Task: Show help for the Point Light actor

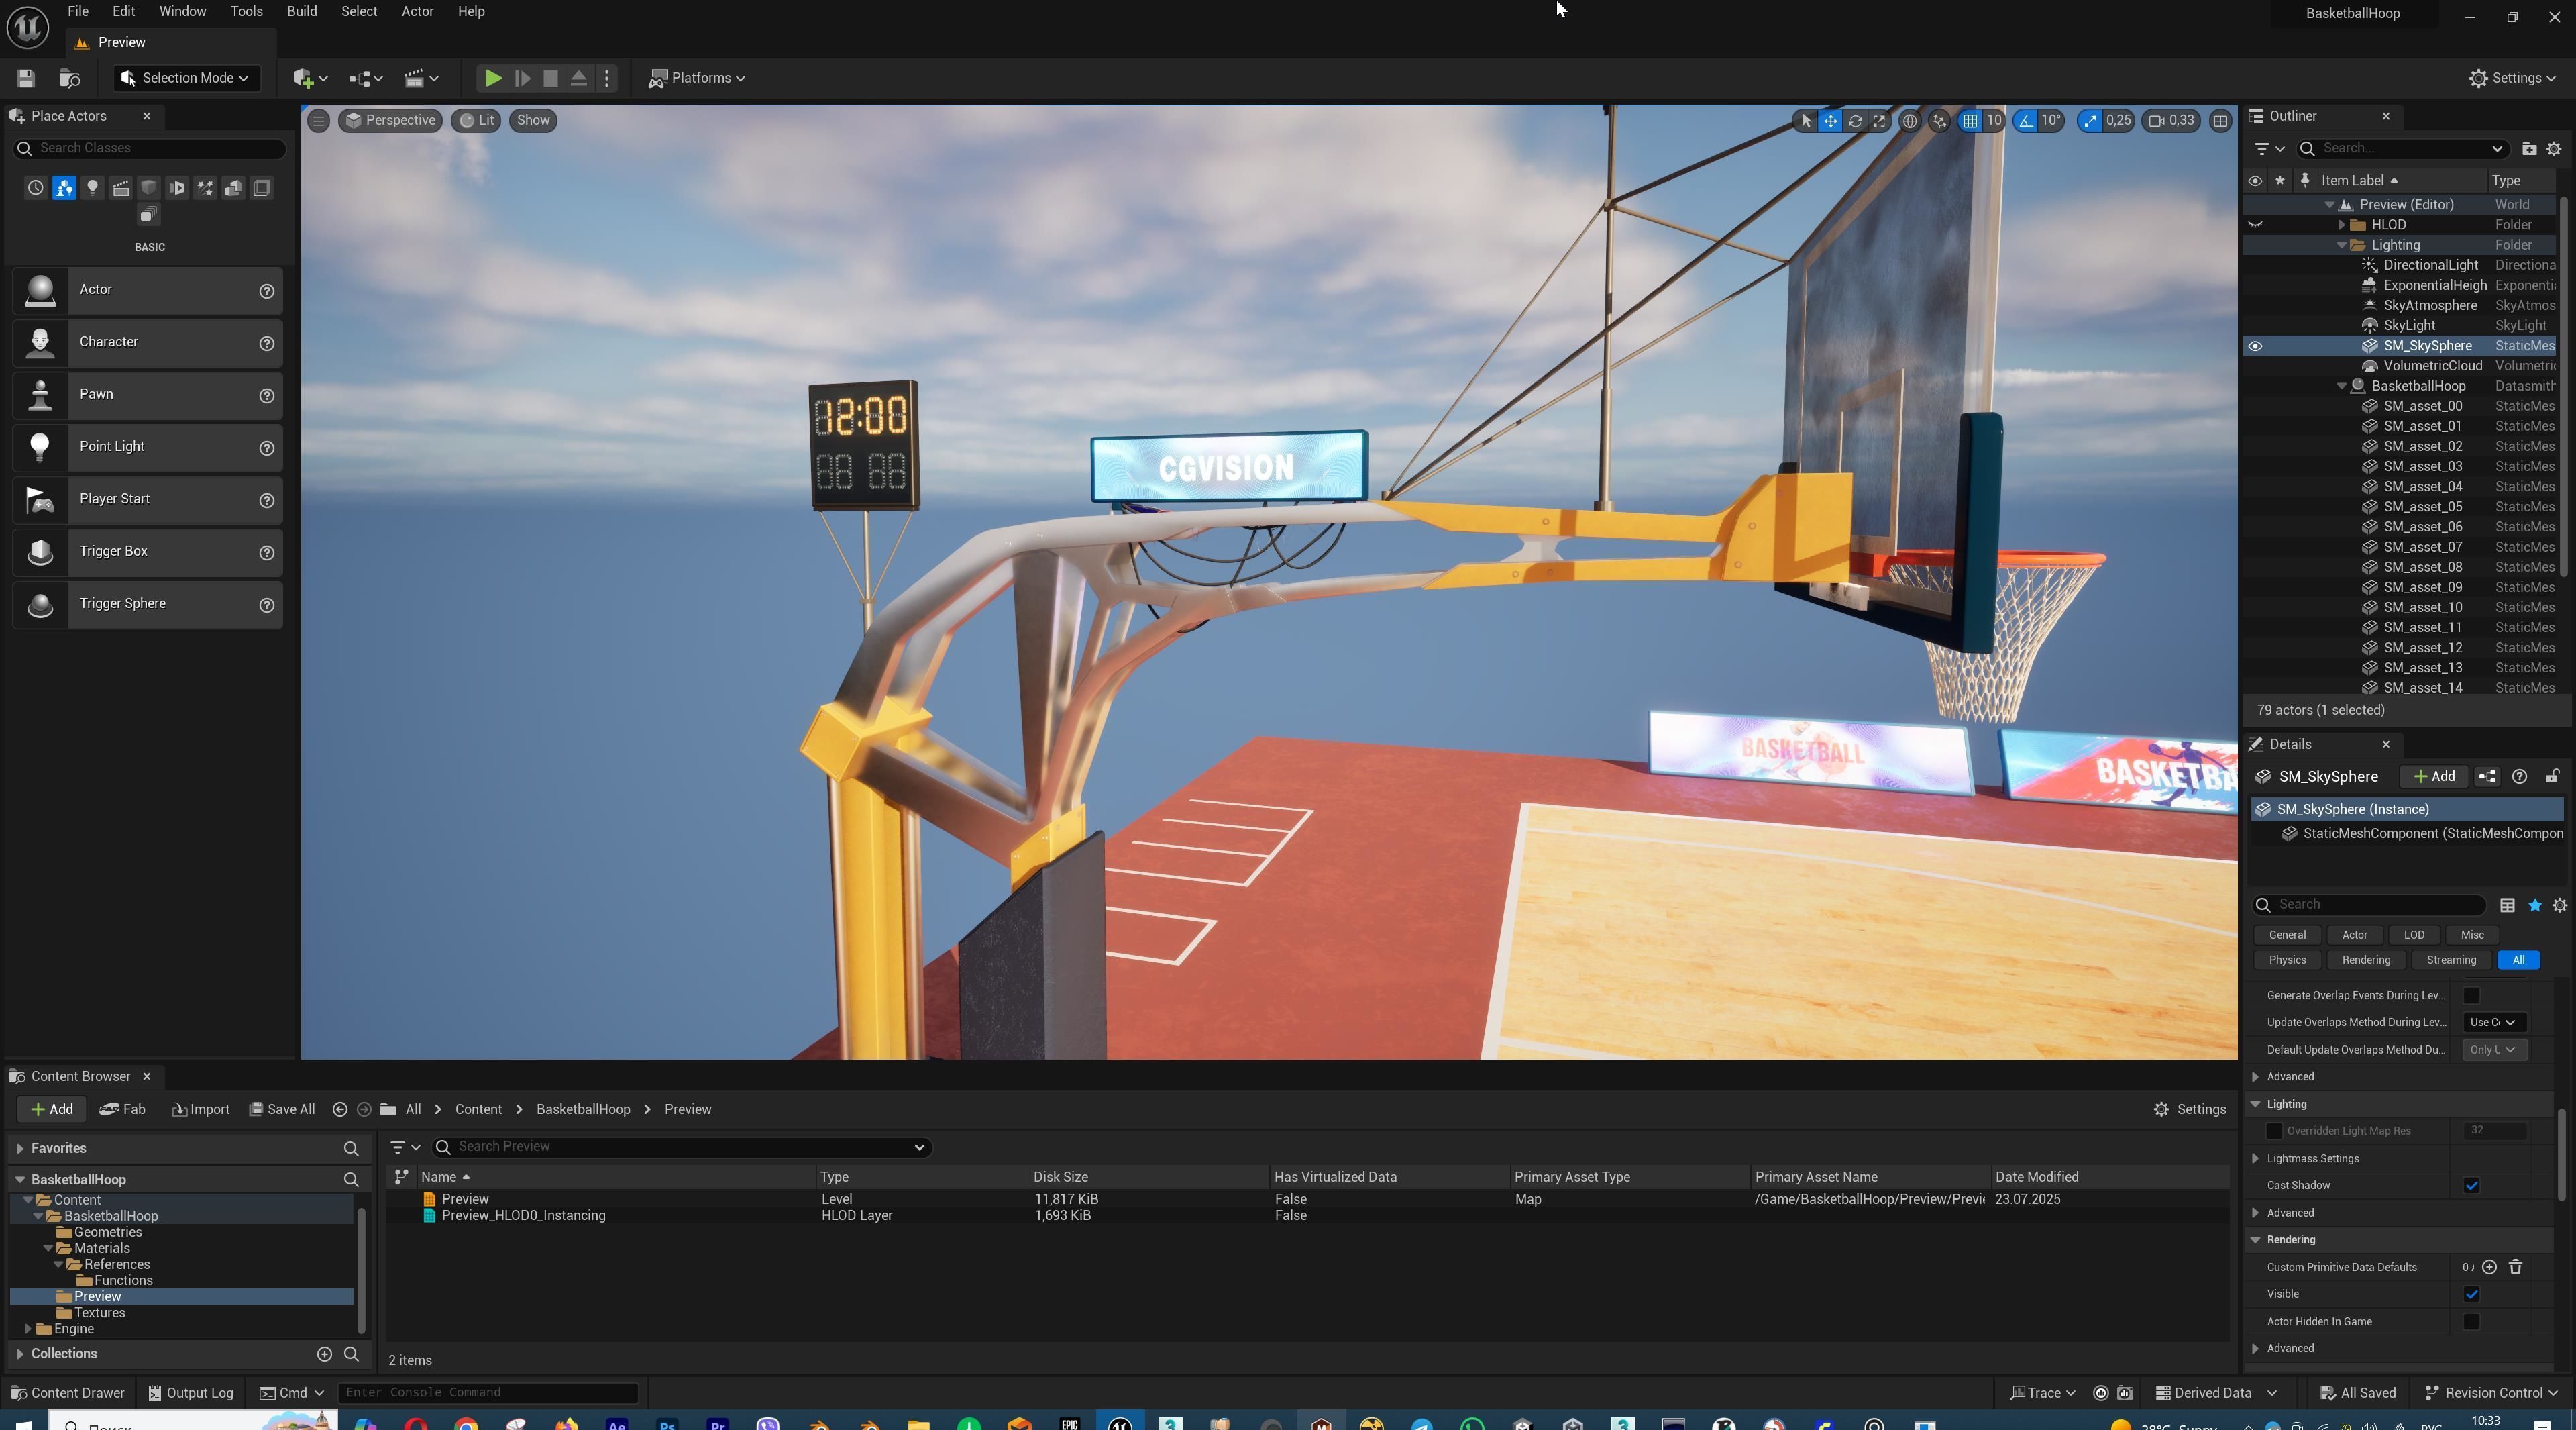Action: click(x=266, y=448)
